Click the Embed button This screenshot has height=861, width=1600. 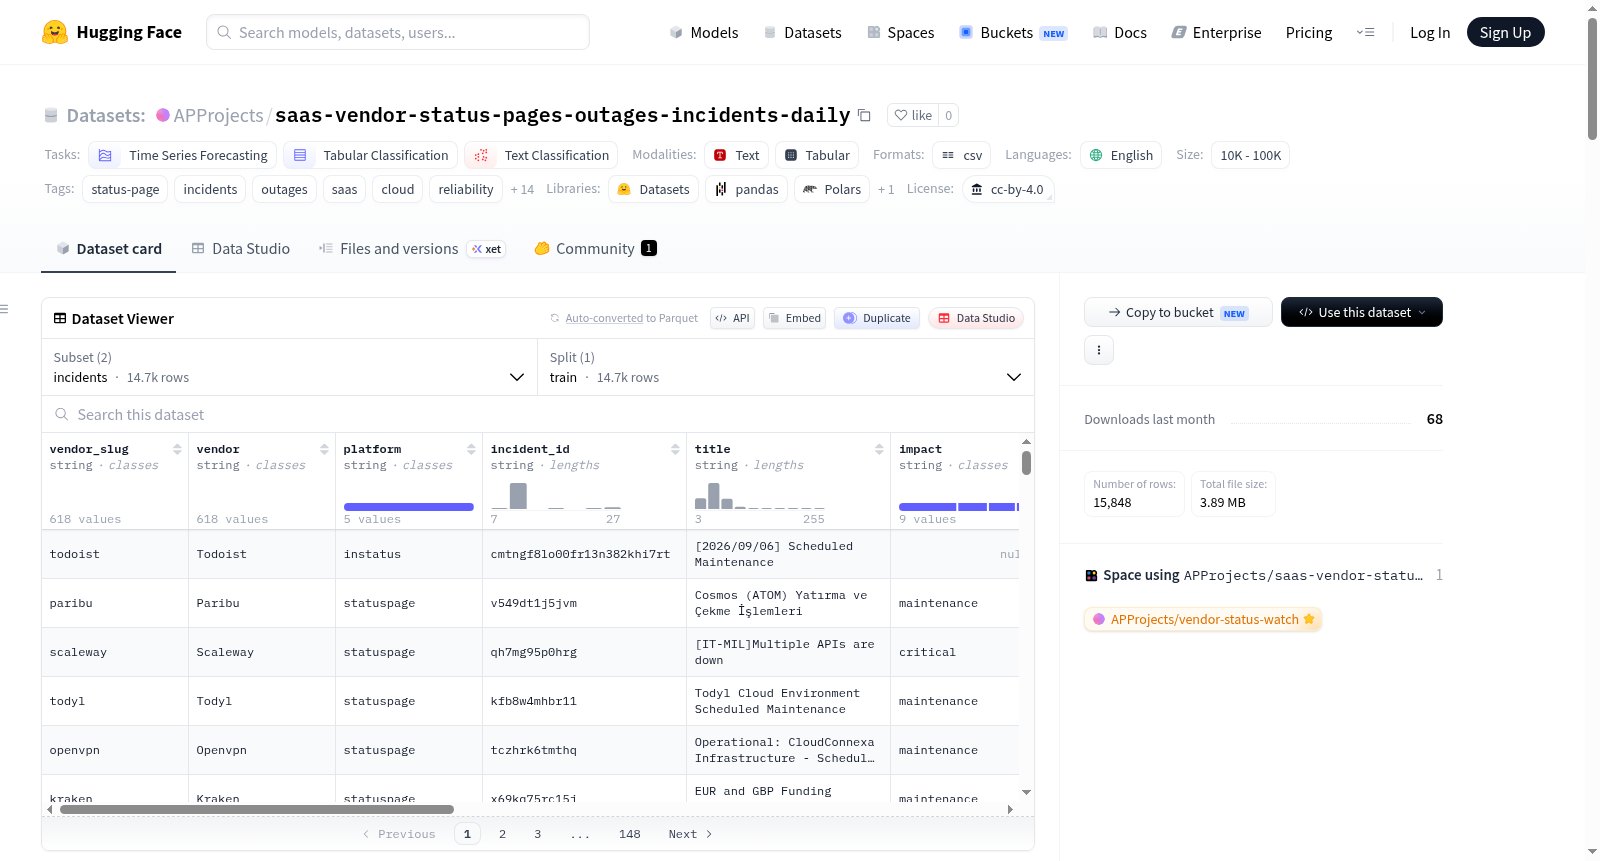pos(793,318)
